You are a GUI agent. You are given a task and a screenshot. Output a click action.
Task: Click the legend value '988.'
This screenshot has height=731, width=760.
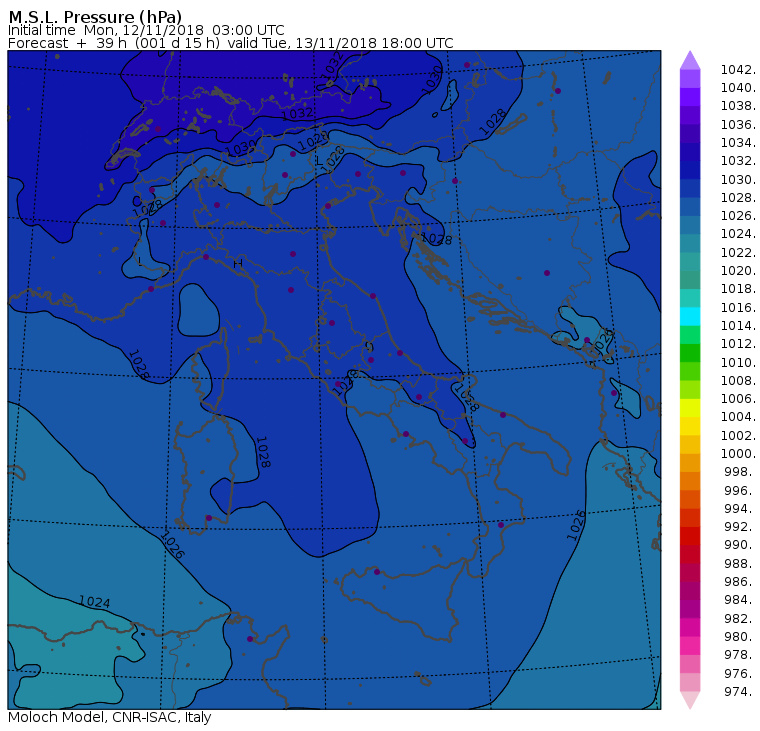point(740,563)
